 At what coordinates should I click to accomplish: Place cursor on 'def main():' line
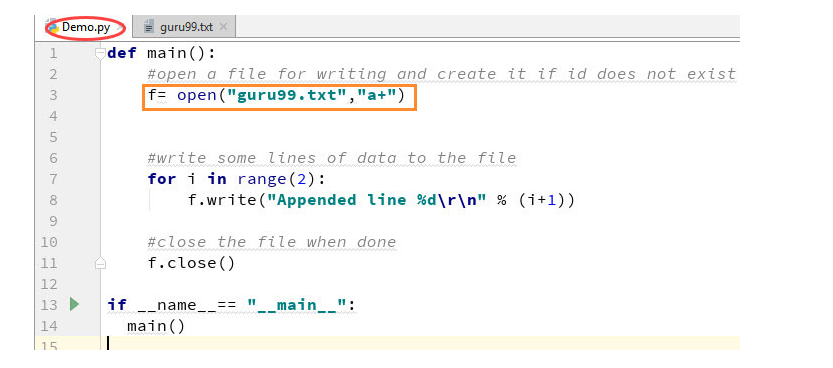coord(162,53)
